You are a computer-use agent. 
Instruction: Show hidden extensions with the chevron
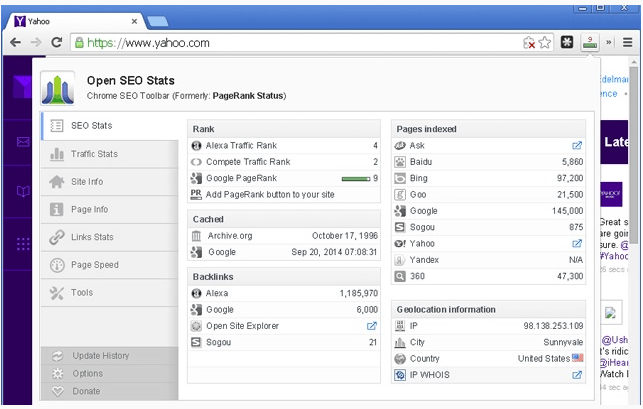click(609, 42)
